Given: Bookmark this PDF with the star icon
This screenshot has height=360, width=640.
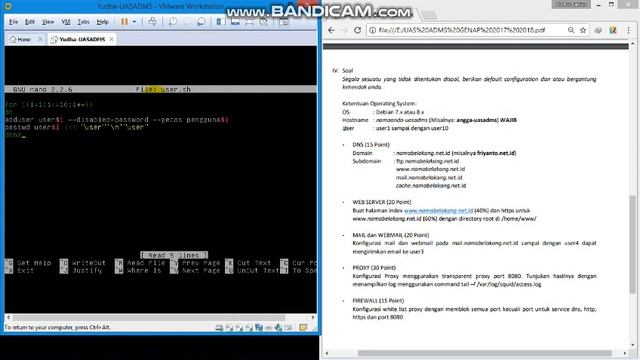Looking at the screenshot, I should [583, 30].
